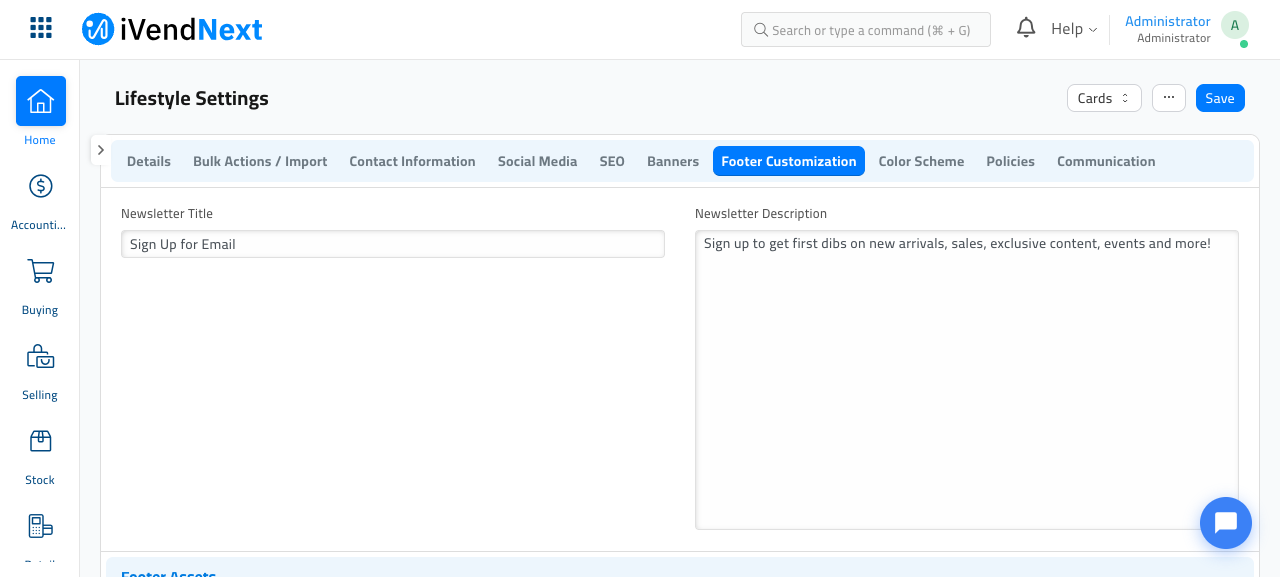Open the more options ellipsis menu
Viewport: 1280px width, 577px height.
(1169, 97)
